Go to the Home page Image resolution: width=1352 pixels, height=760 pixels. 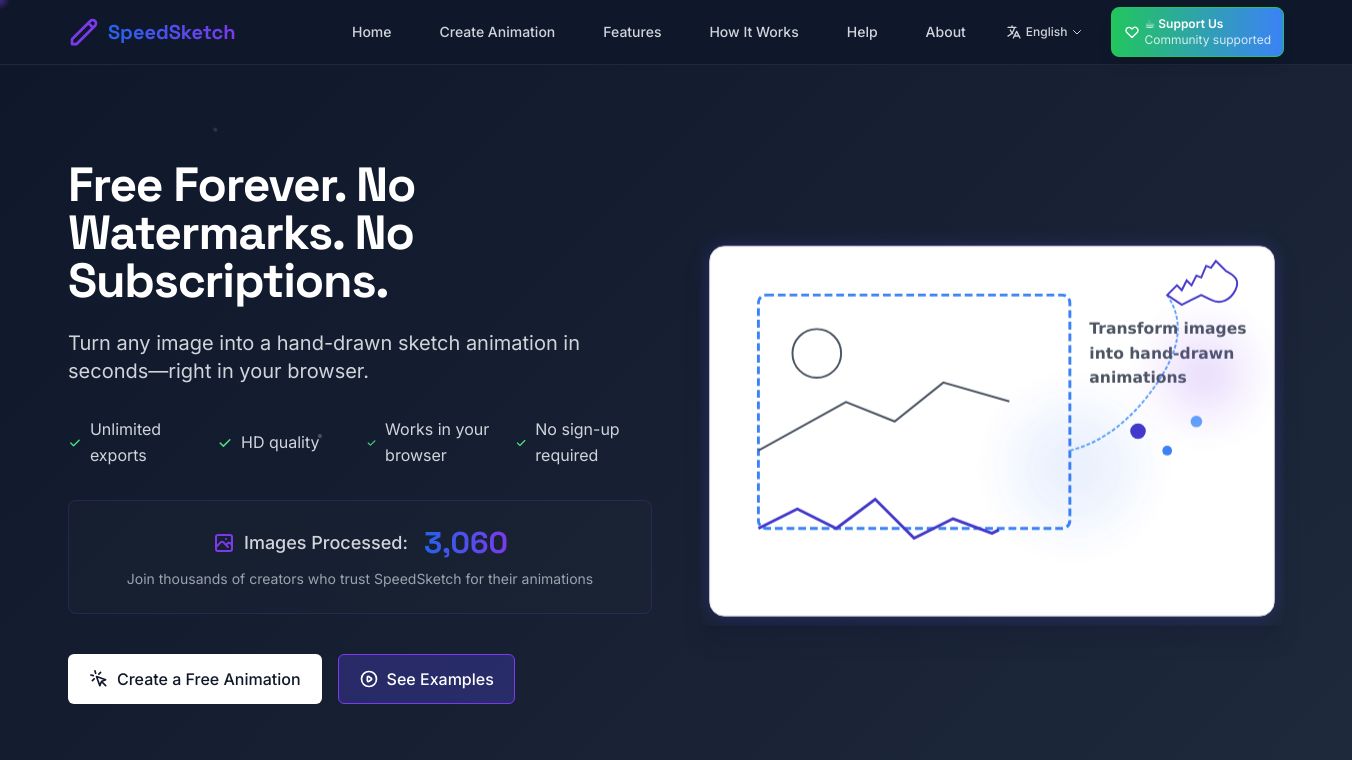click(371, 32)
